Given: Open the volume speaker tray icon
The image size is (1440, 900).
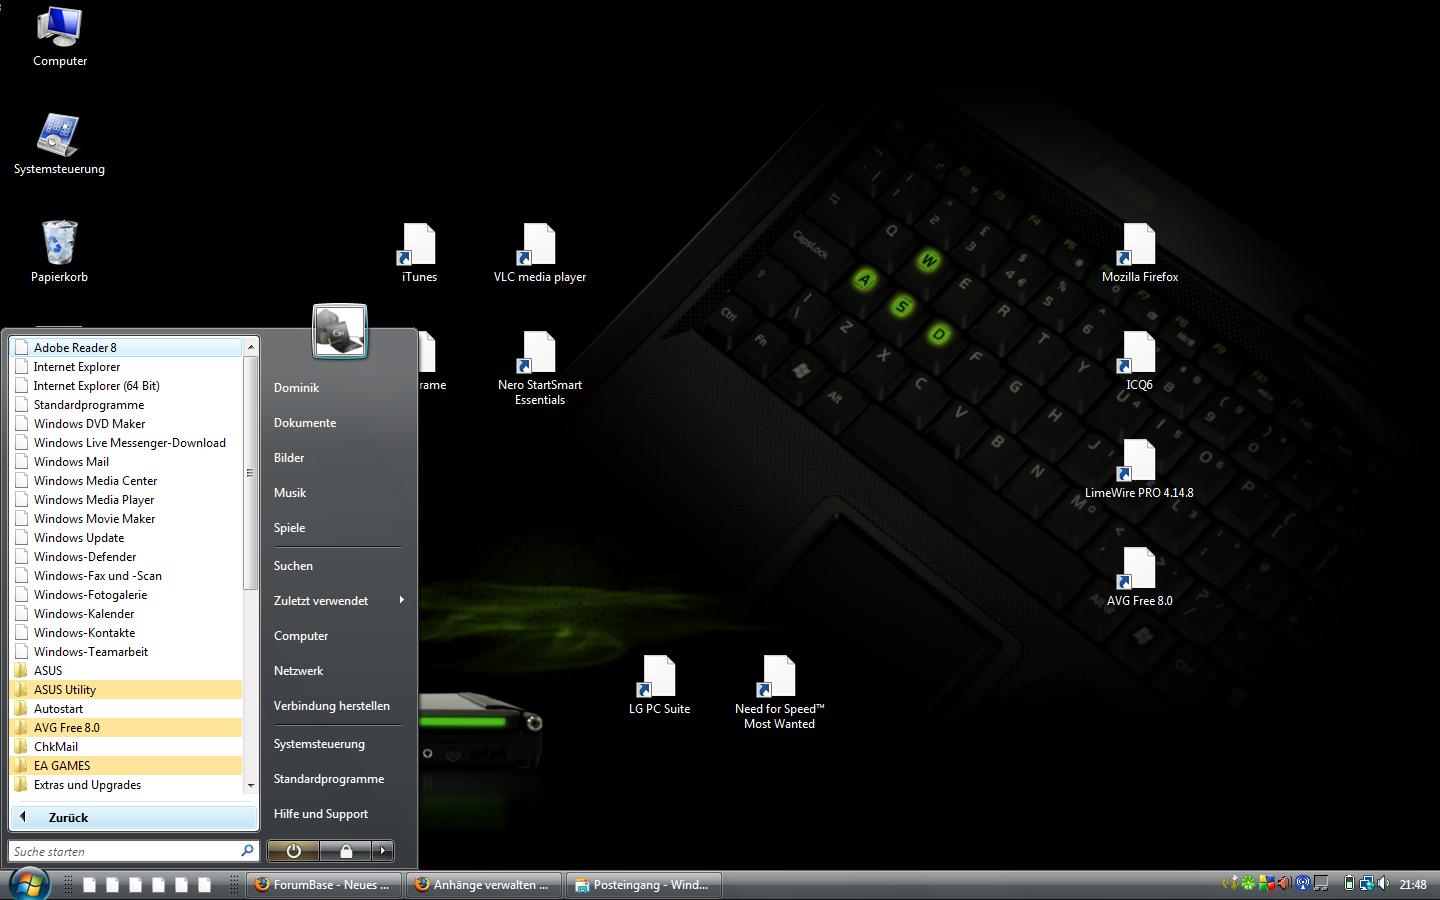Looking at the screenshot, I should pos(1384,883).
